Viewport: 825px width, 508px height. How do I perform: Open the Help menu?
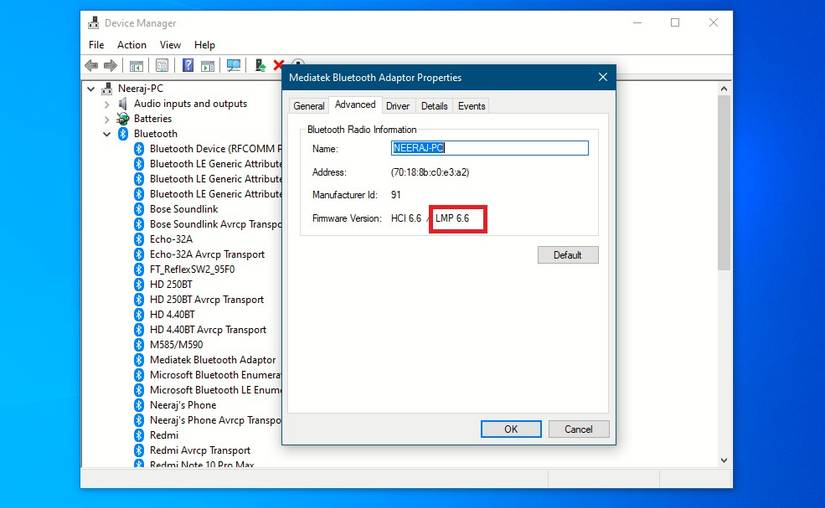(x=204, y=45)
